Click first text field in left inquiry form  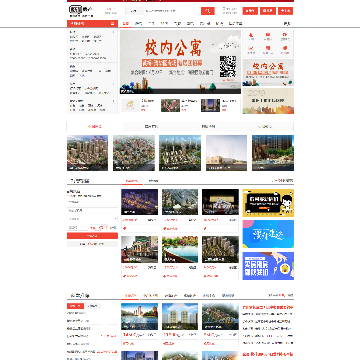tap(92, 202)
